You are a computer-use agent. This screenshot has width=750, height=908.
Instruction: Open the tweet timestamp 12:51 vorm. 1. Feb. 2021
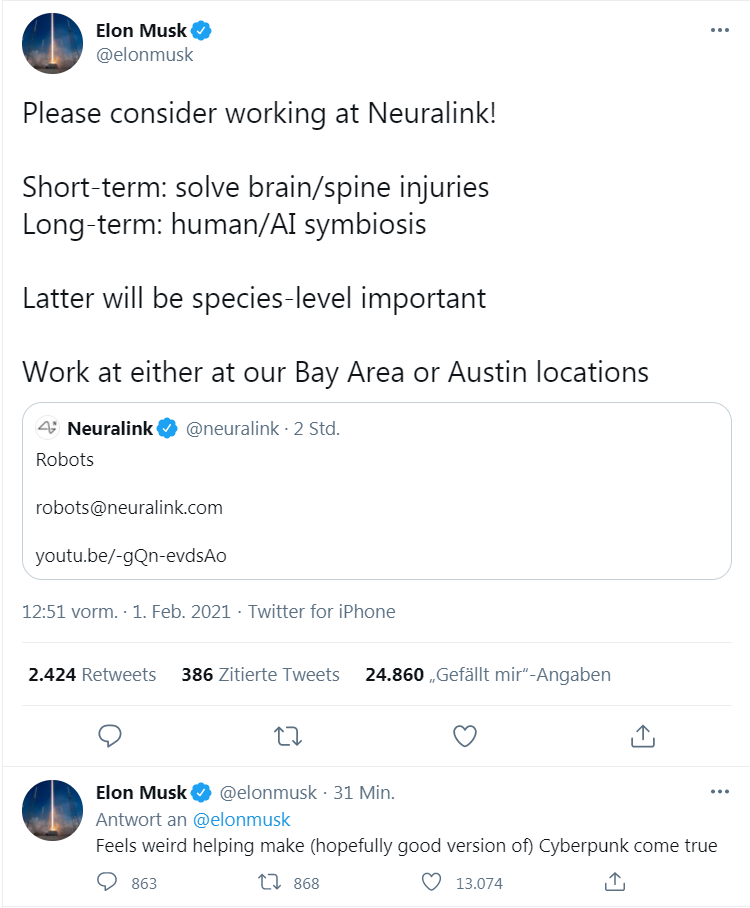click(x=126, y=612)
